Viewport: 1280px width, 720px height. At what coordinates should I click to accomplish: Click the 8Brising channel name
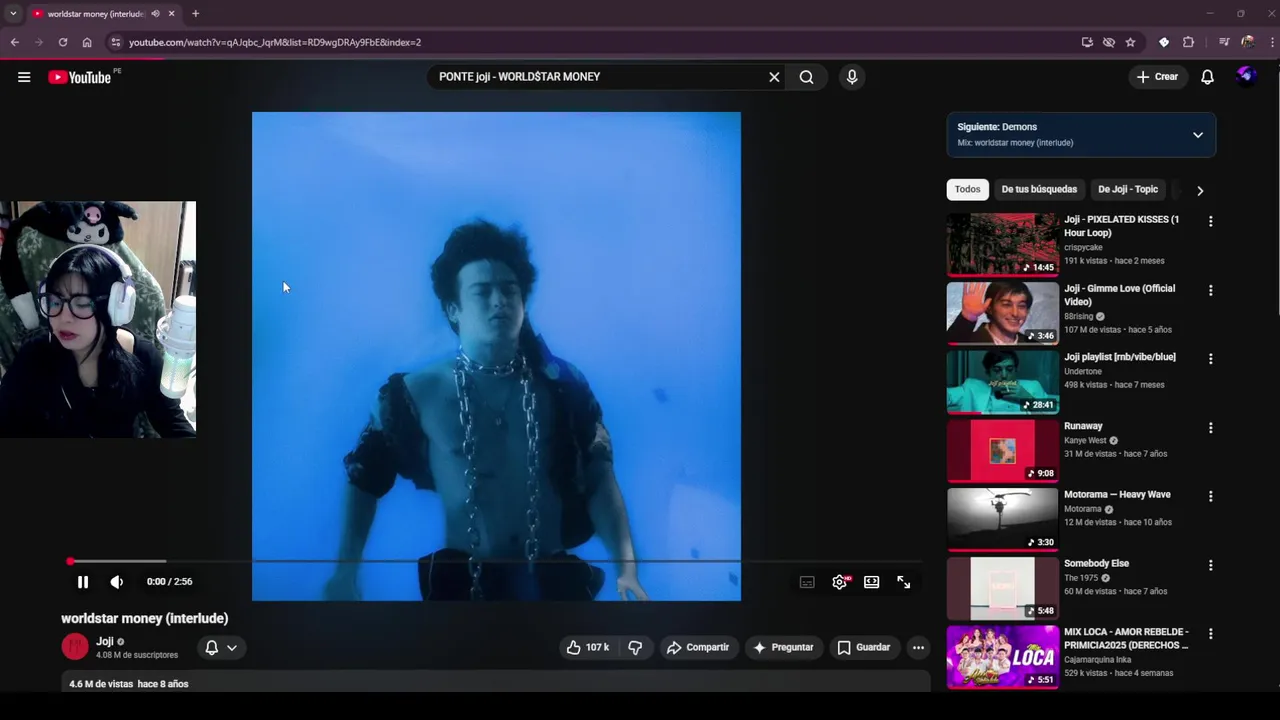[1078, 316]
